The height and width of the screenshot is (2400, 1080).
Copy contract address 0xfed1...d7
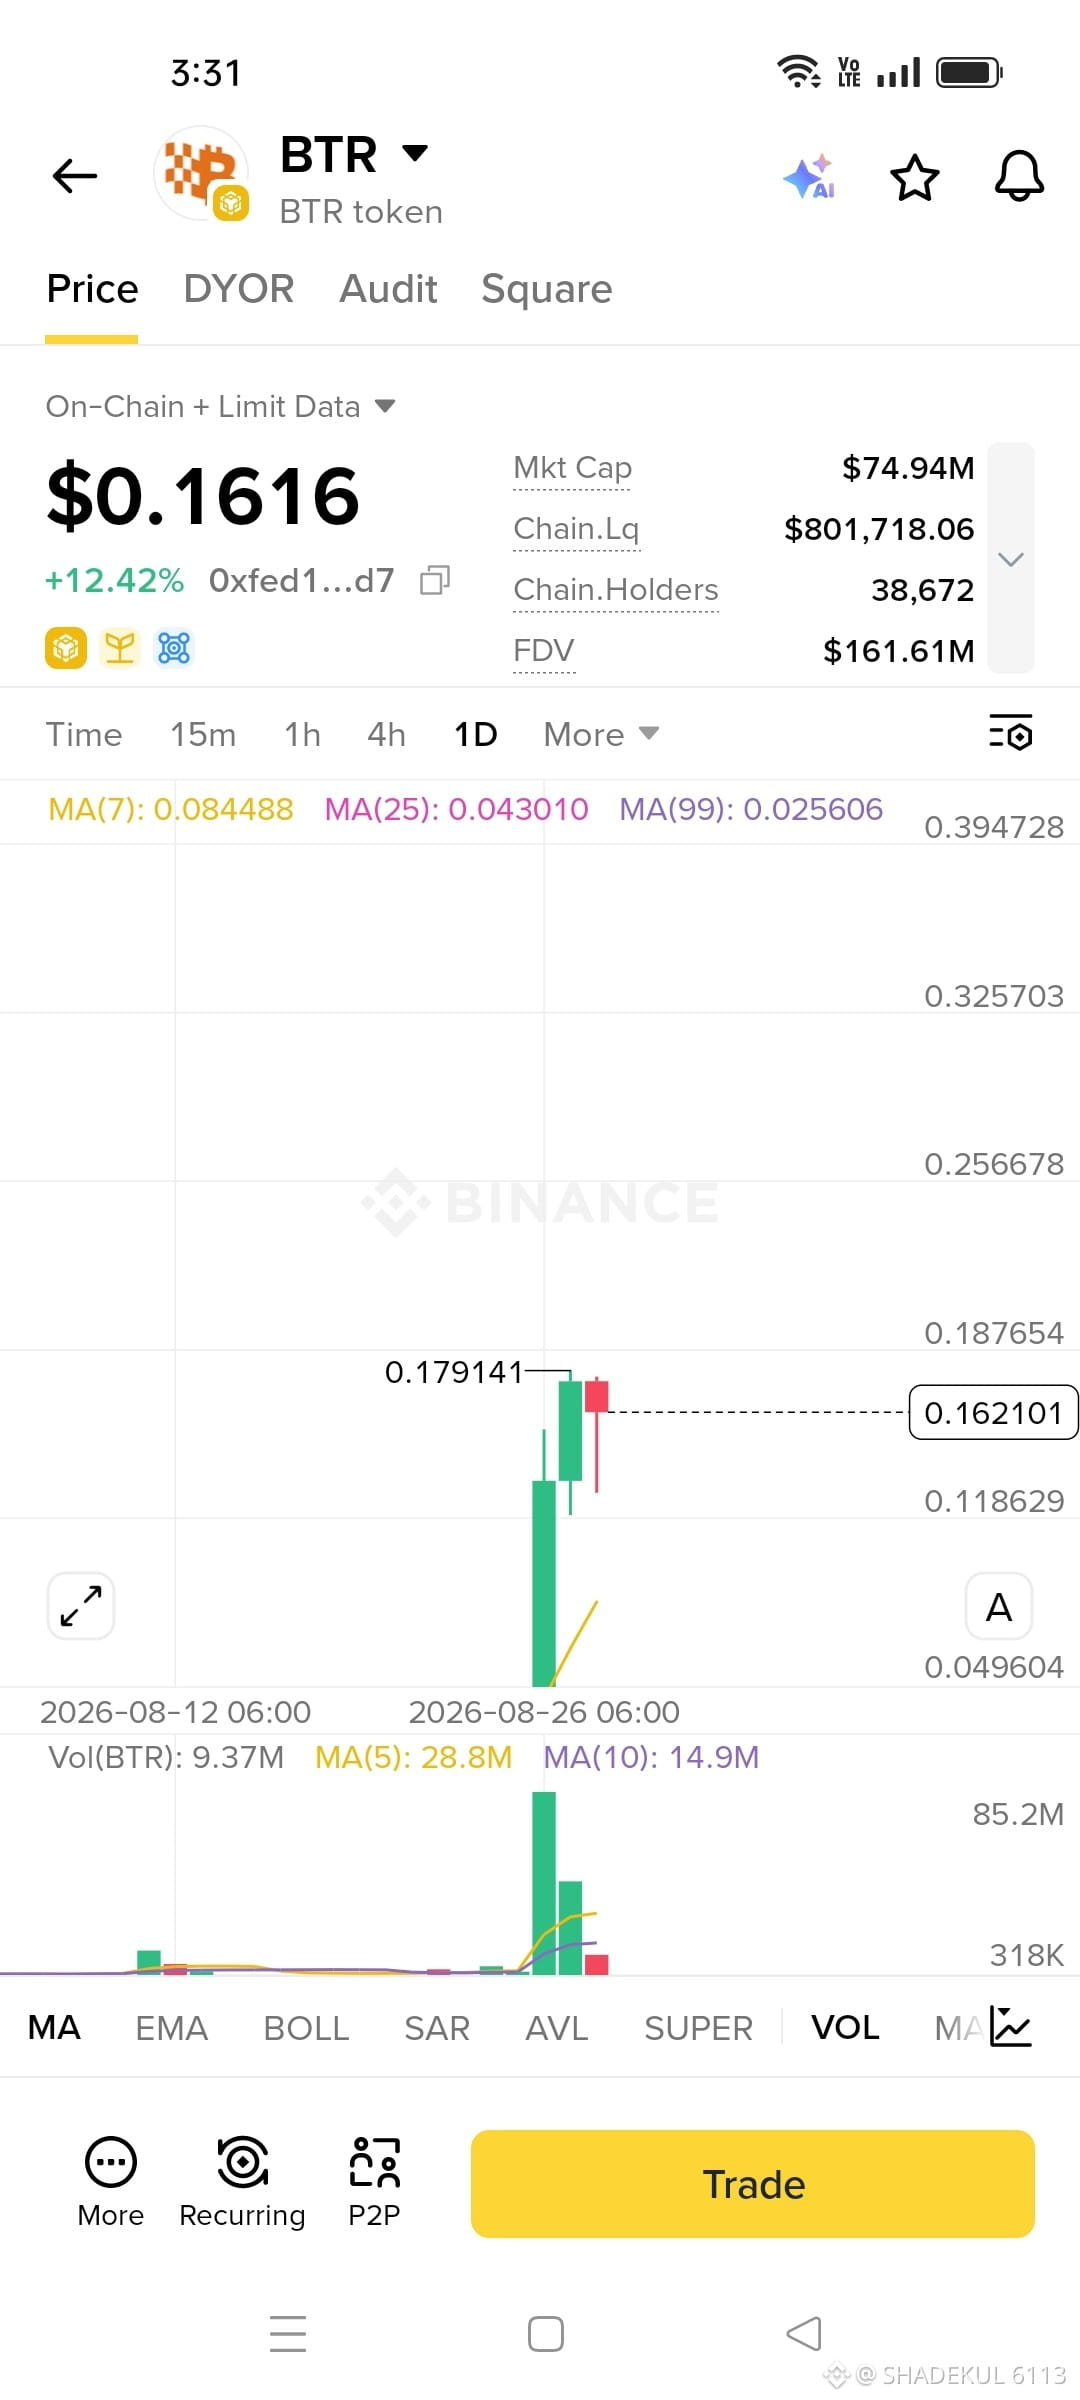tap(435, 580)
